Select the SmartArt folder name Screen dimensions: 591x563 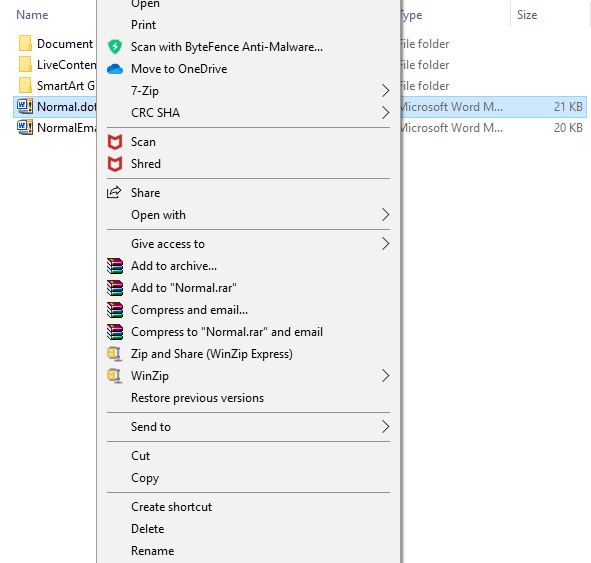pyautogui.click(x=66, y=86)
